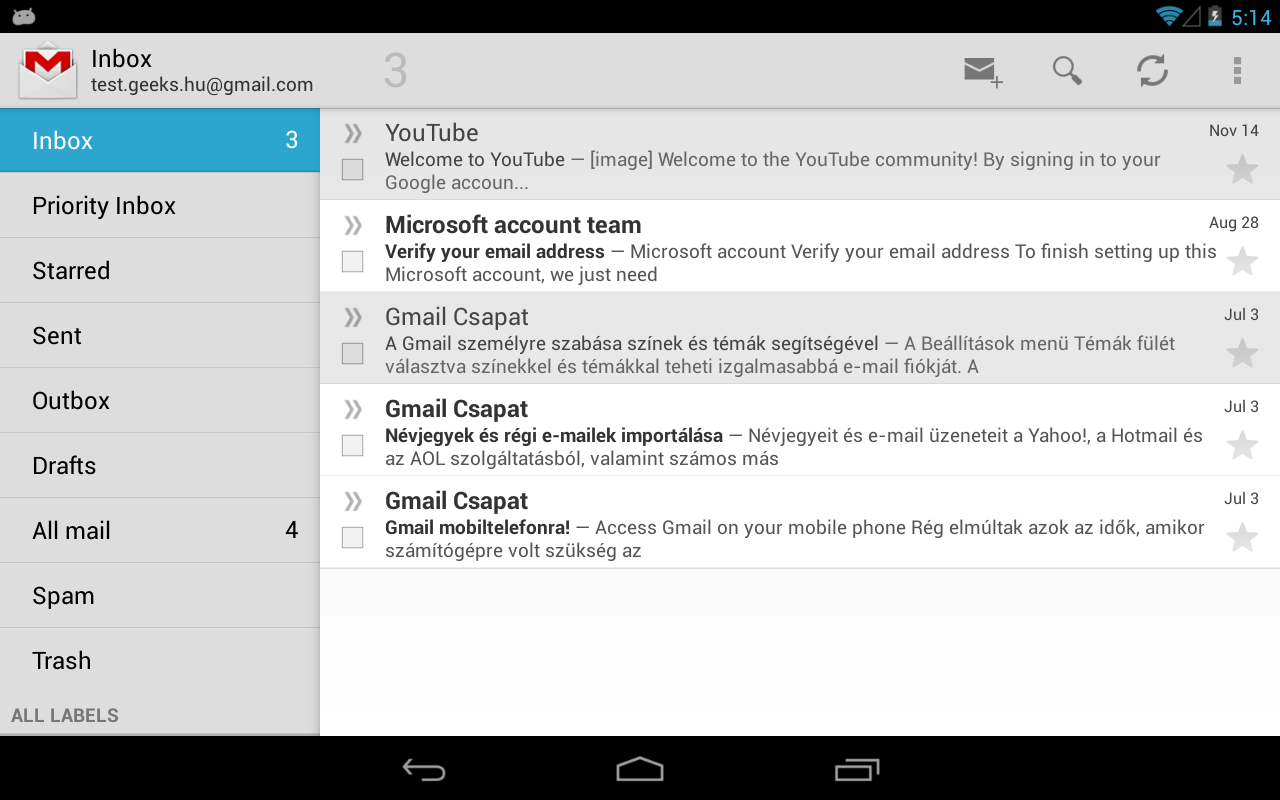Image resolution: width=1280 pixels, height=800 pixels.
Task: Open the Recent Apps switcher
Action: (x=856, y=769)
